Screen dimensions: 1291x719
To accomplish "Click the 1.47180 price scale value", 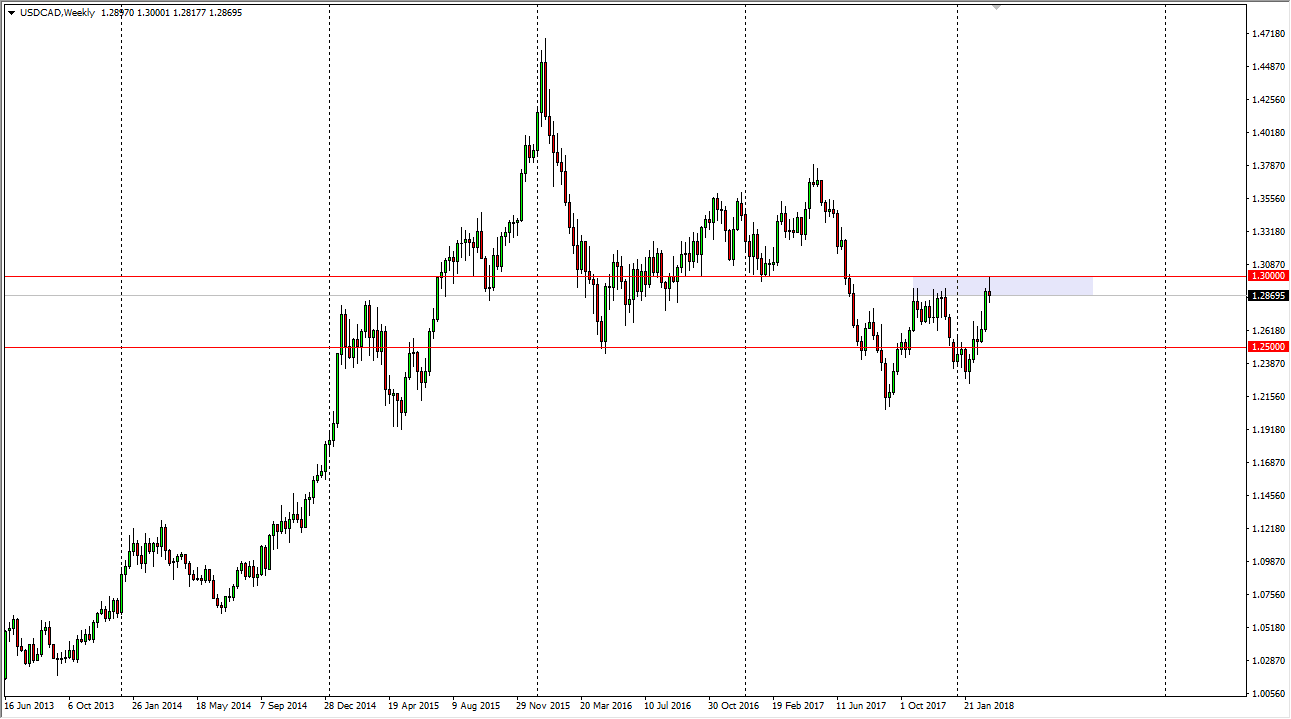I will pyautogui.click(x=1267, y=34).
